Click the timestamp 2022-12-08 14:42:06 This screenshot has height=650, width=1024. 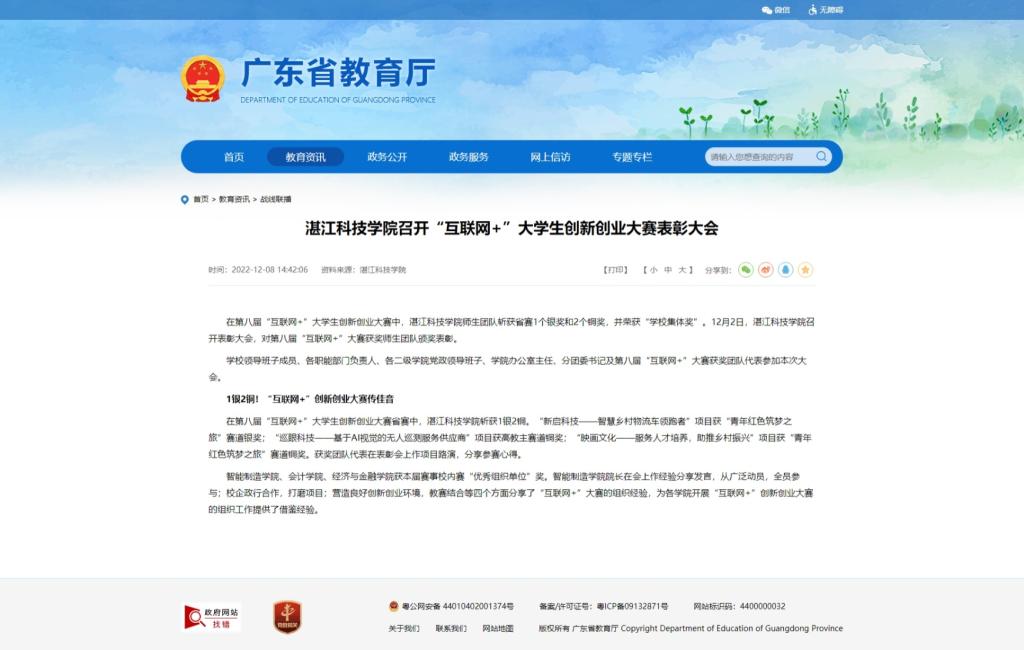[x=270, y=270]
